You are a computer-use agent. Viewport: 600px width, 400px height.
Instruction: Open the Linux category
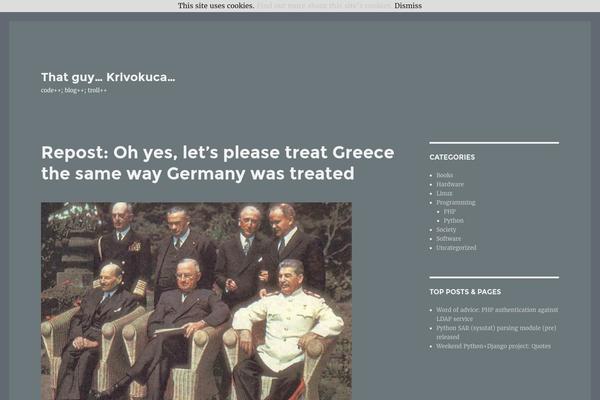444,194
